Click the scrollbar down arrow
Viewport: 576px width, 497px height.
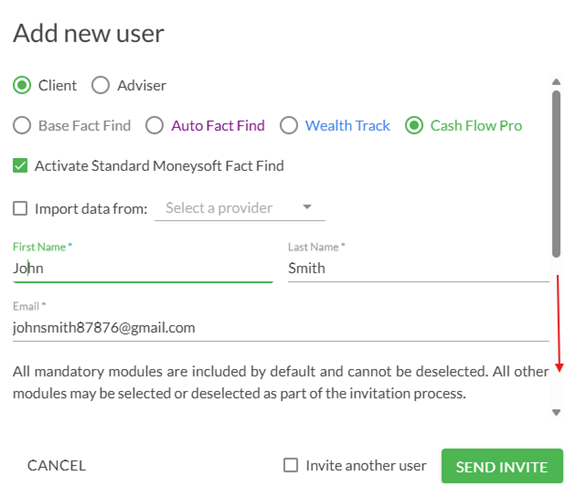(x=557, y=413)
